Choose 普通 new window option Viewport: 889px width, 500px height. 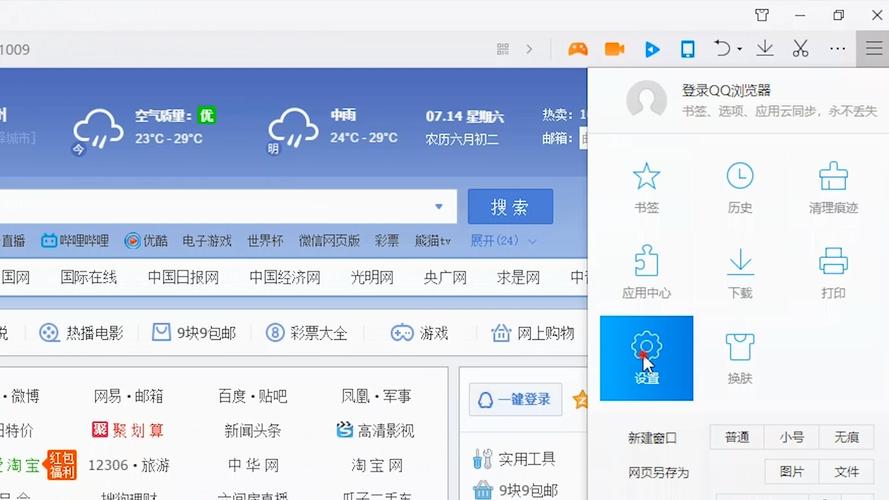737,437
